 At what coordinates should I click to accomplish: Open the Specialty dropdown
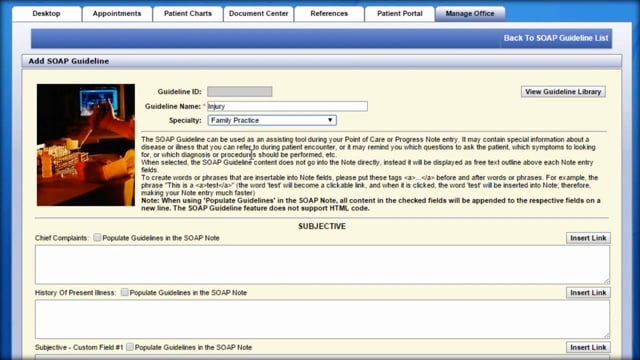pyautogui.click(x=272, y=120)
